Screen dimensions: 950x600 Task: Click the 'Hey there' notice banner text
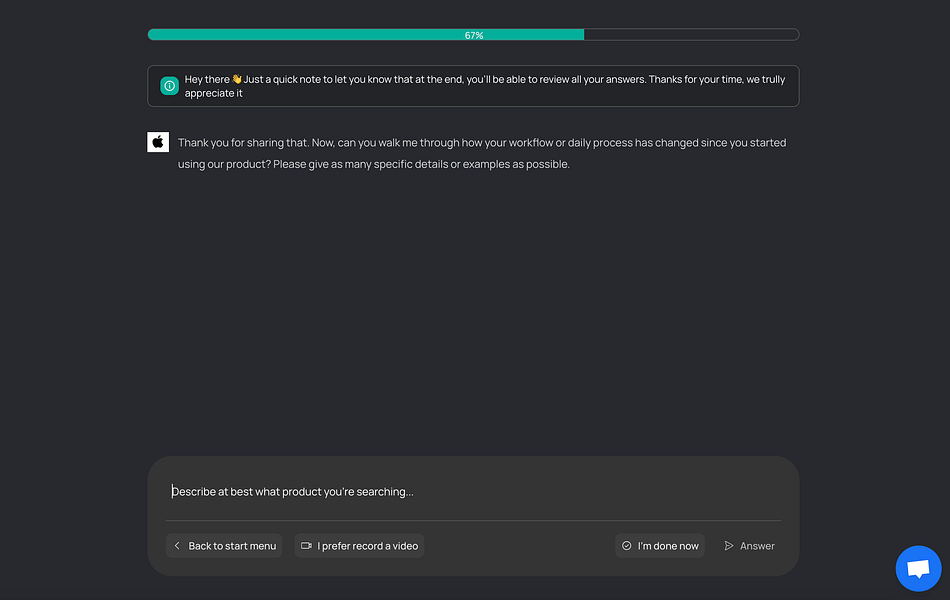[480, 86]
